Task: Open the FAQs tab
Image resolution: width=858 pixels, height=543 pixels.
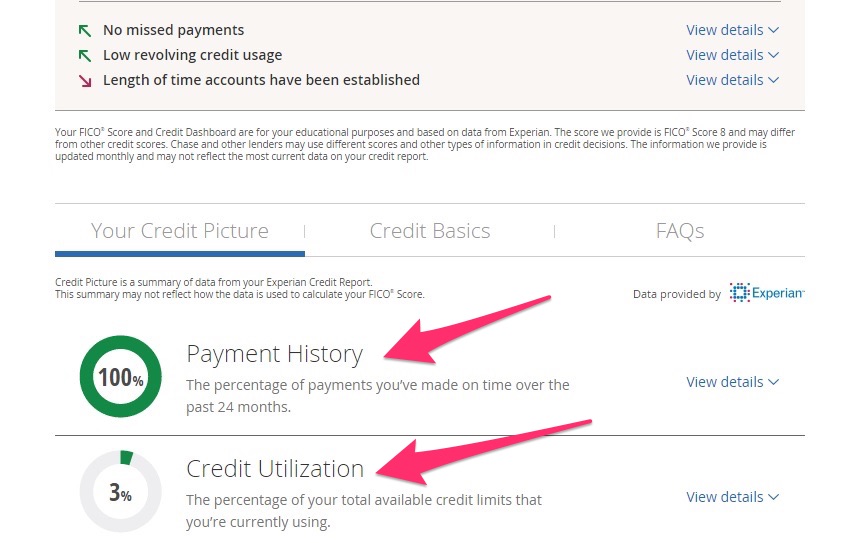Action: (x=680, y=231)
